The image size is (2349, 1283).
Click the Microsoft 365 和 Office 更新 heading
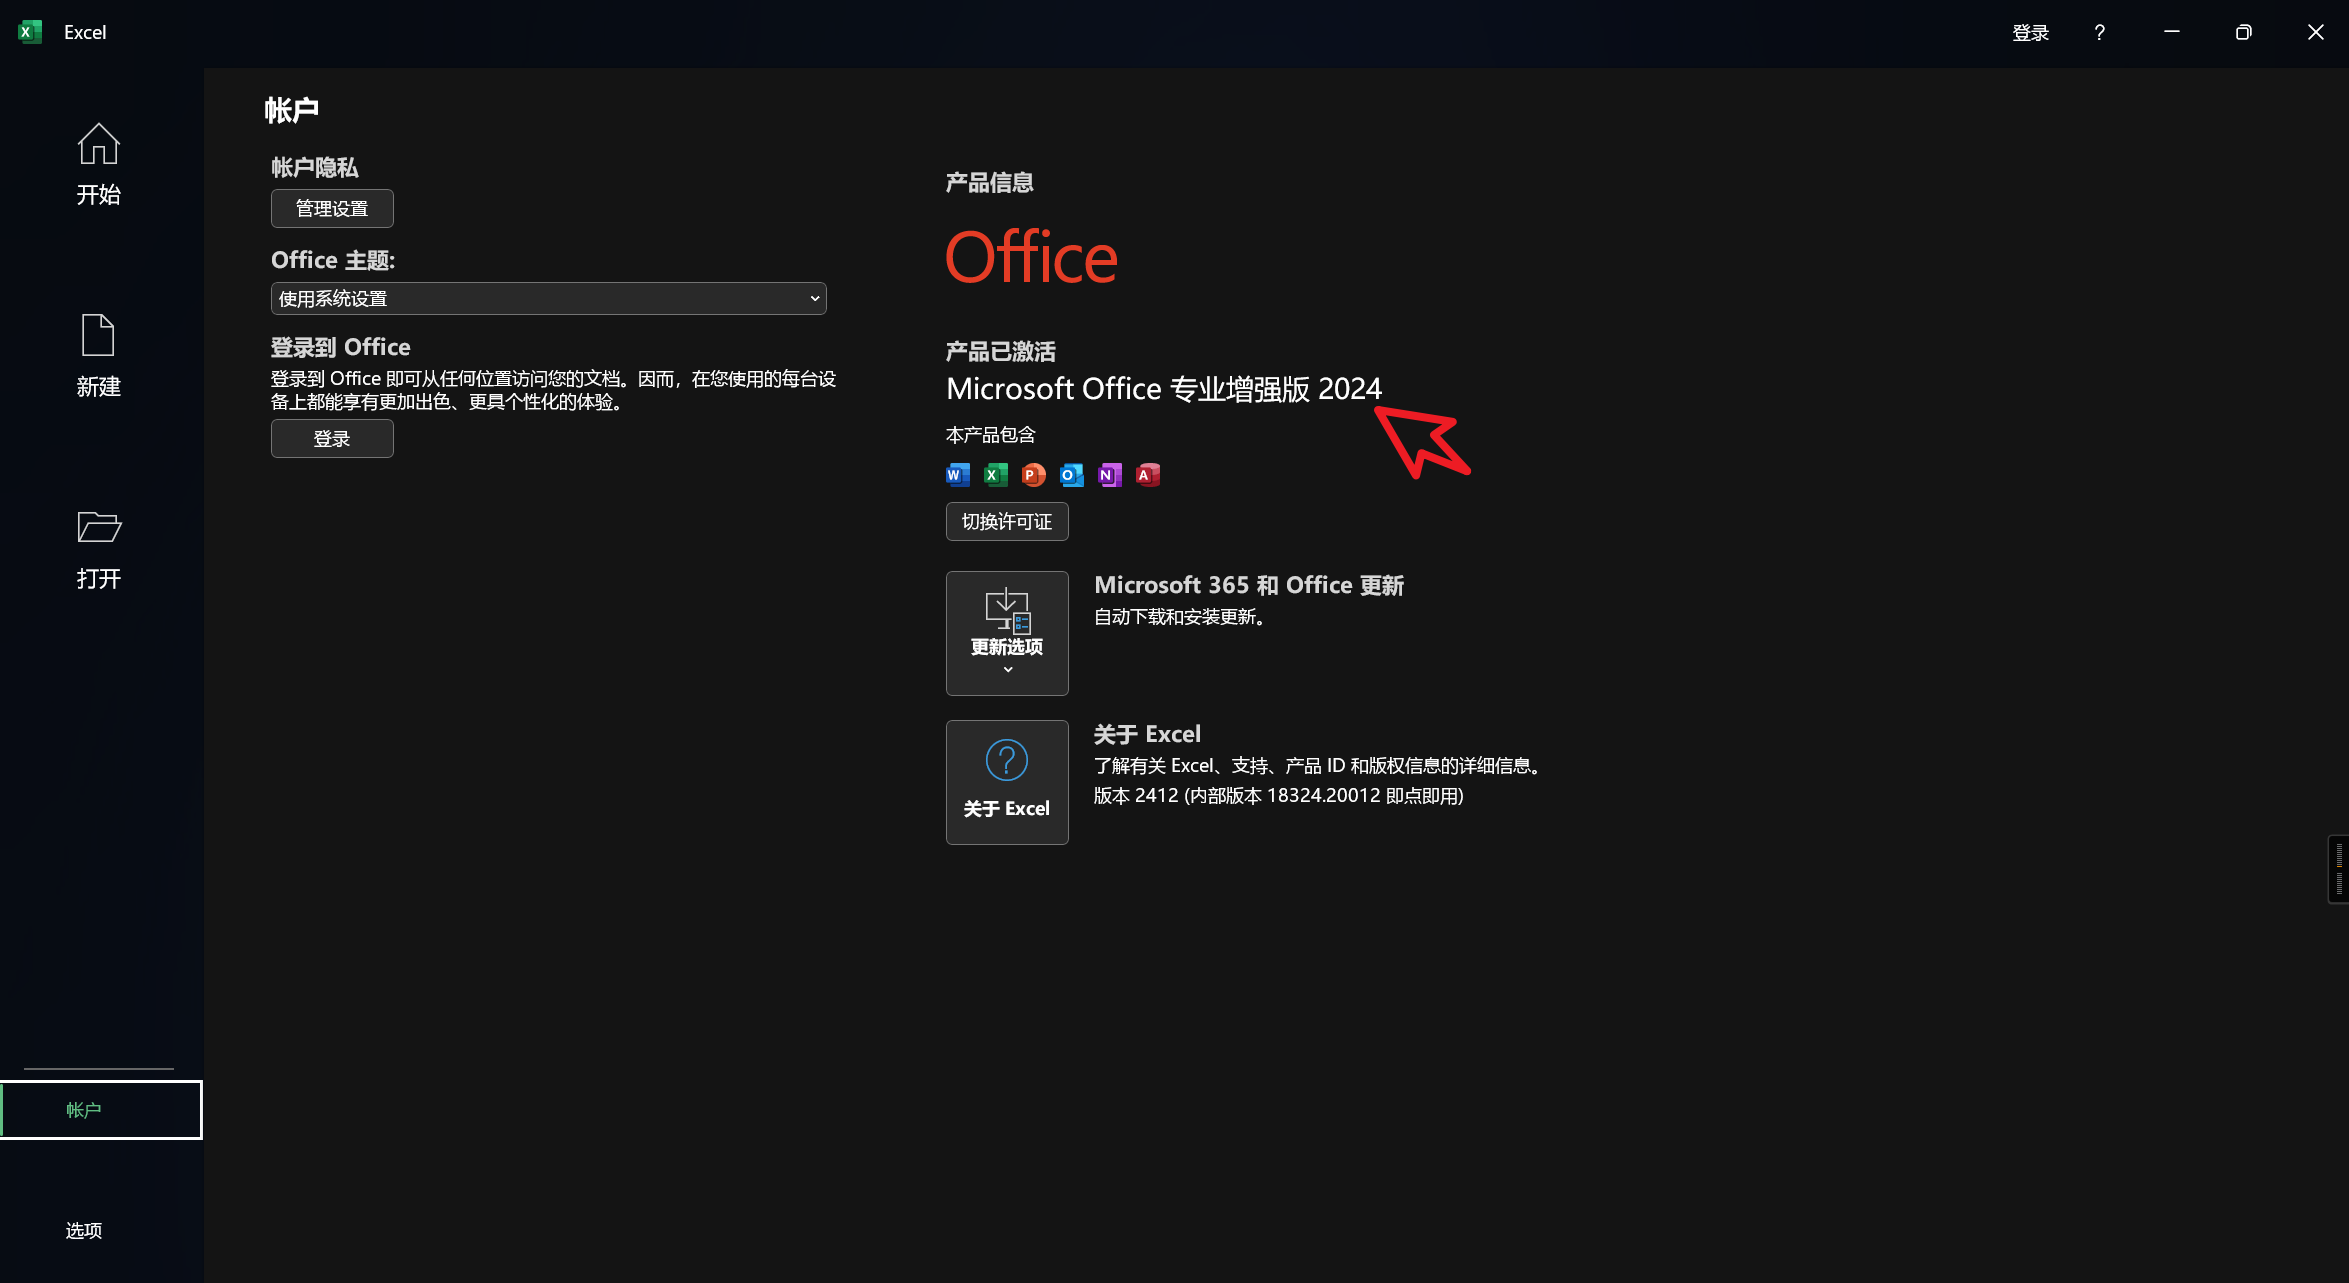coord(1249,585)
